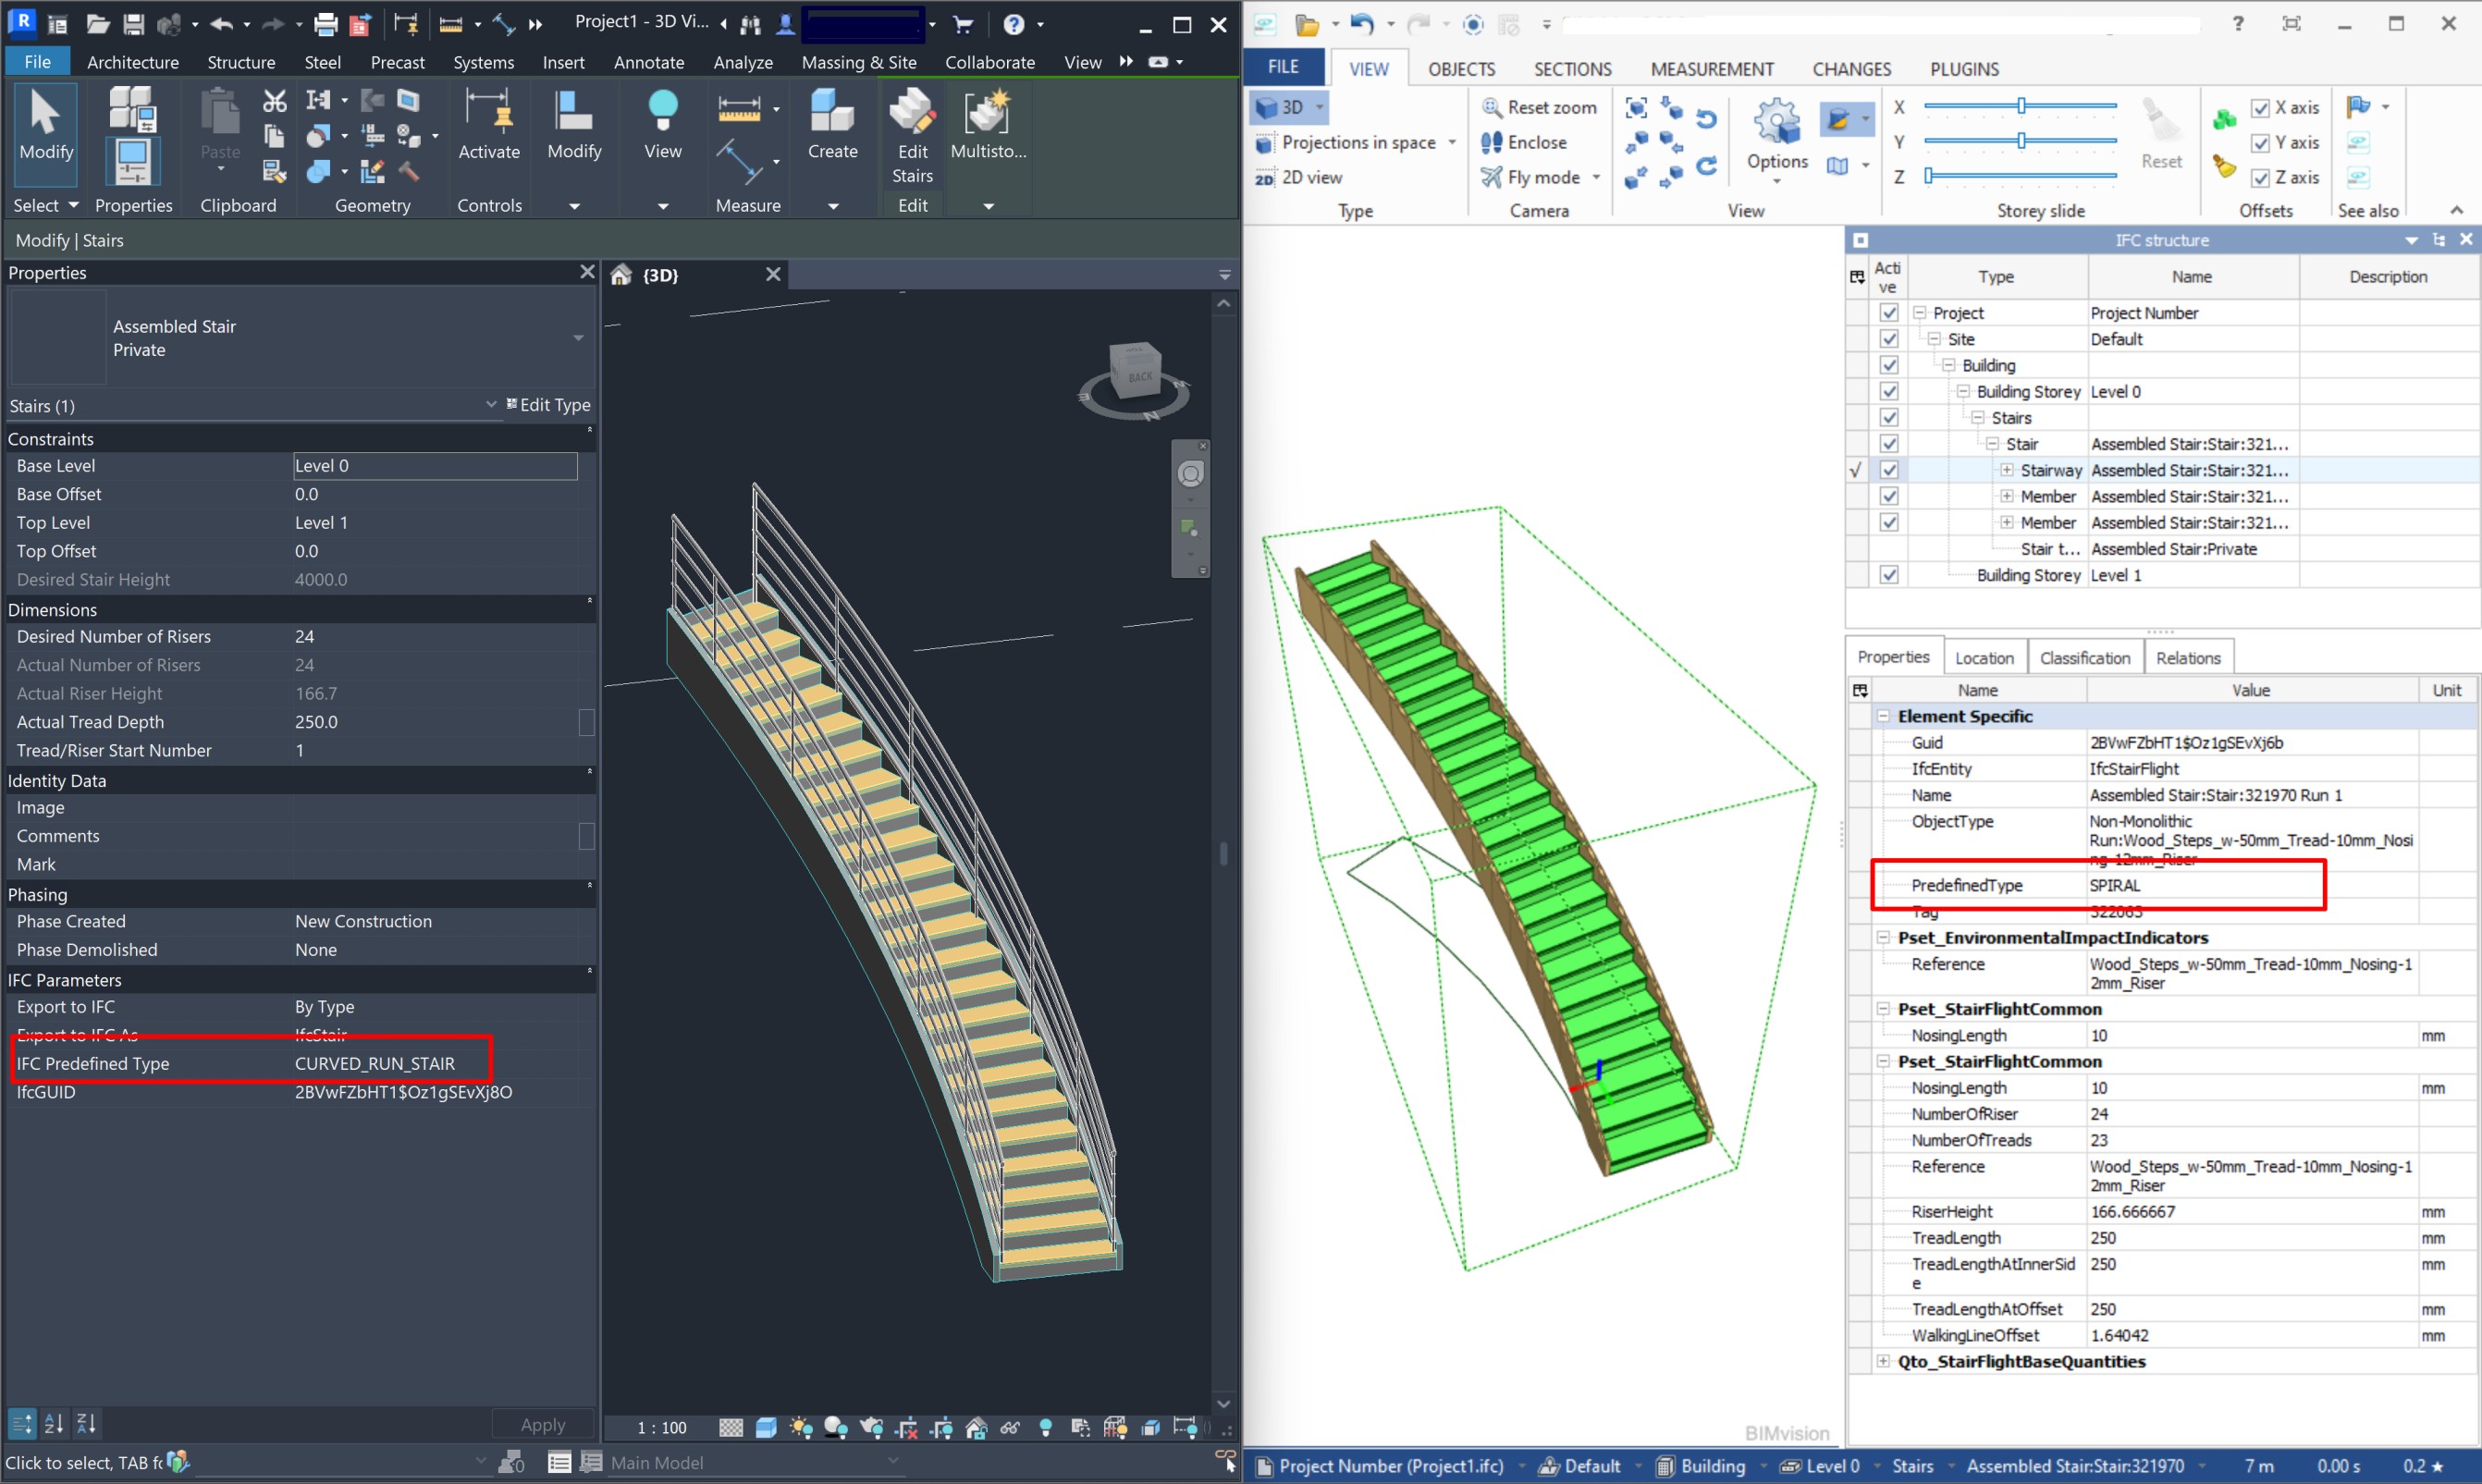Enable Fly mode in BIMvision
Screen dimensions: 2482x1484
[x=1540, y=177]
